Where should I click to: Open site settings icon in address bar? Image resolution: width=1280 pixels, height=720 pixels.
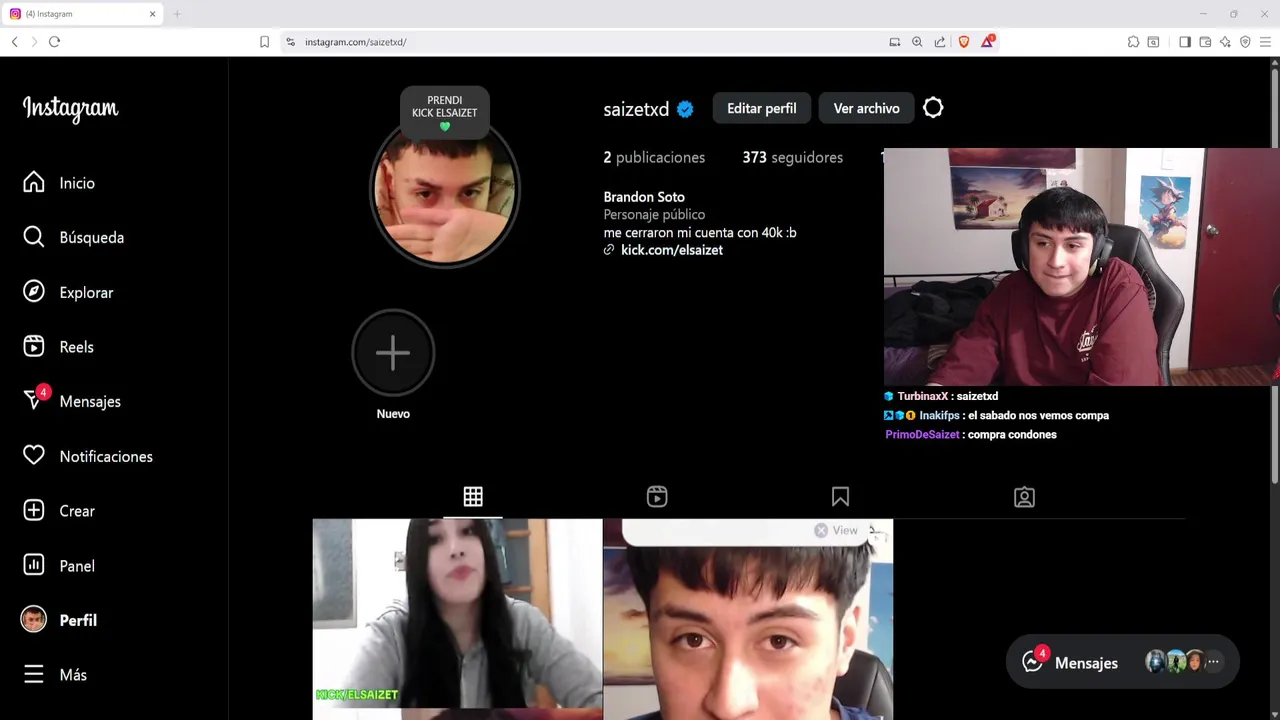(290, 42)
